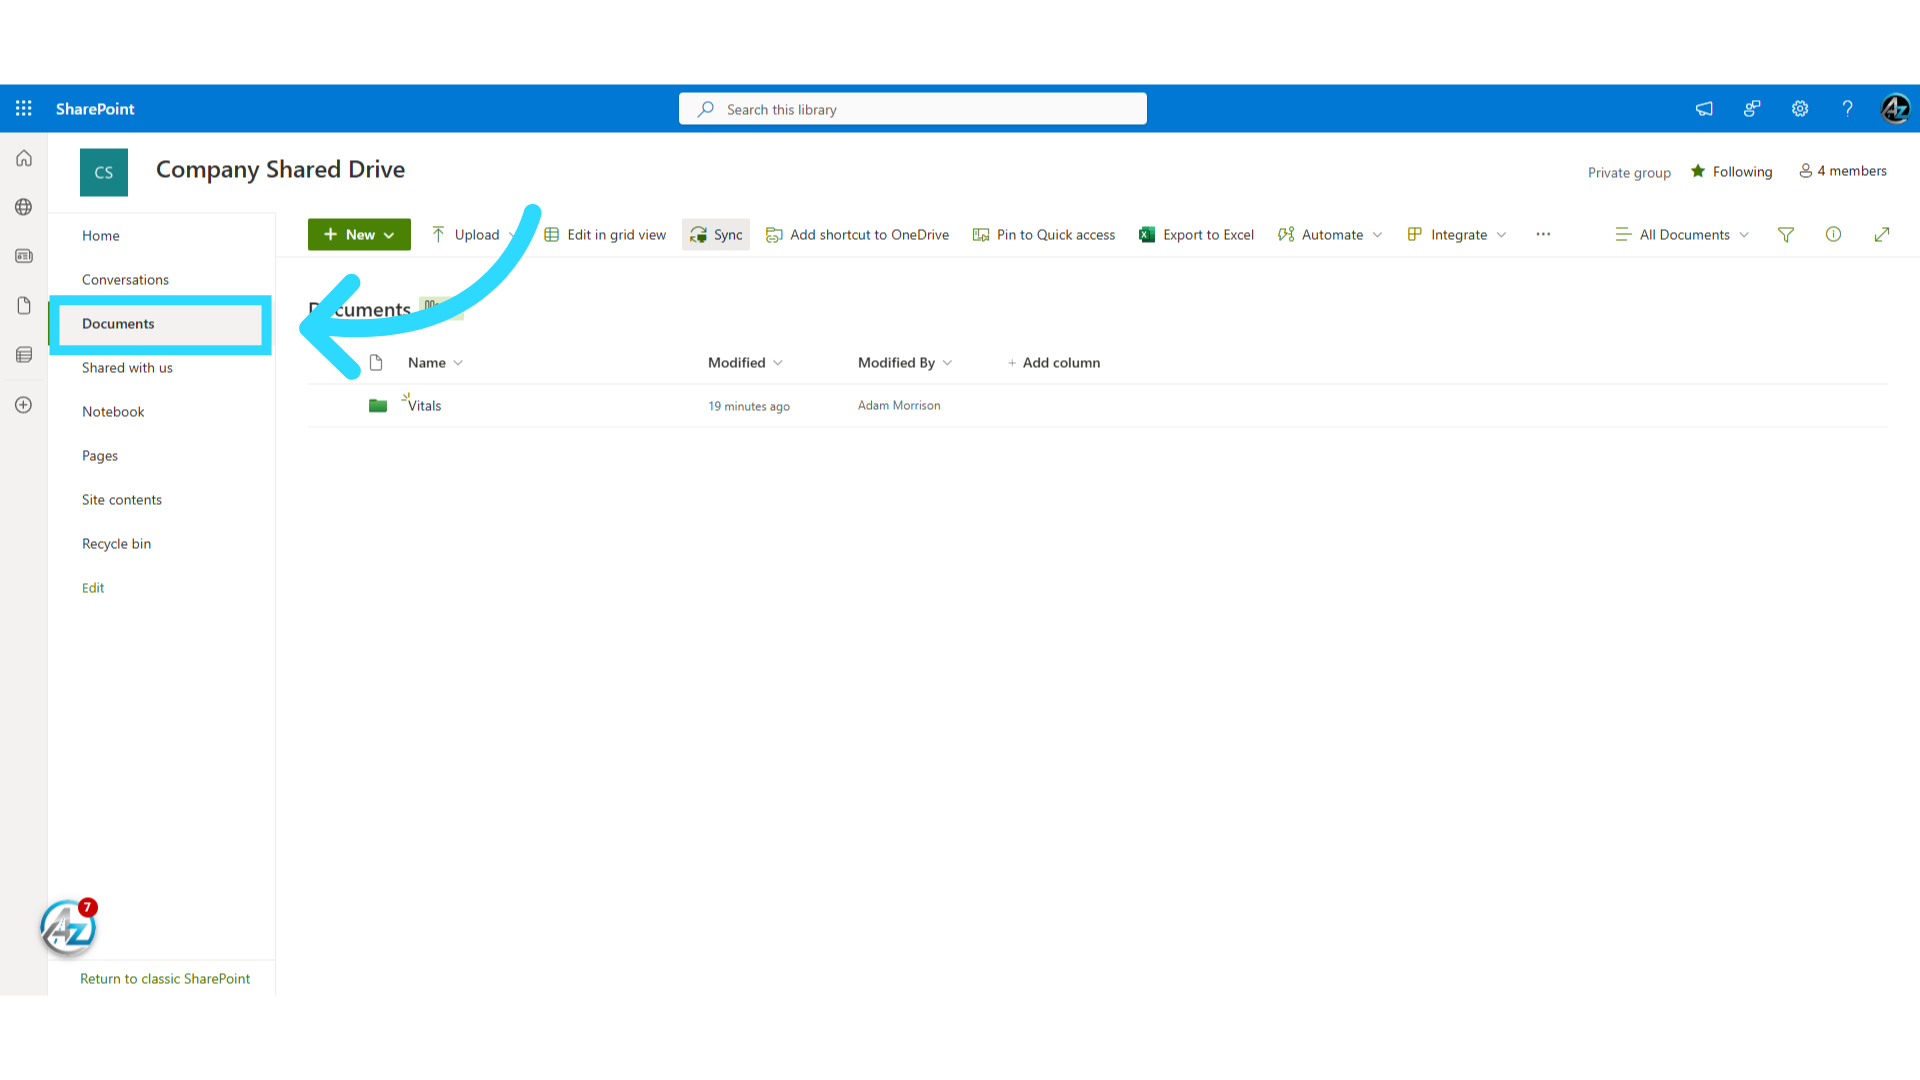Open the news icon in app bar
The image size is (1920, 1080).
pos(24,256)
